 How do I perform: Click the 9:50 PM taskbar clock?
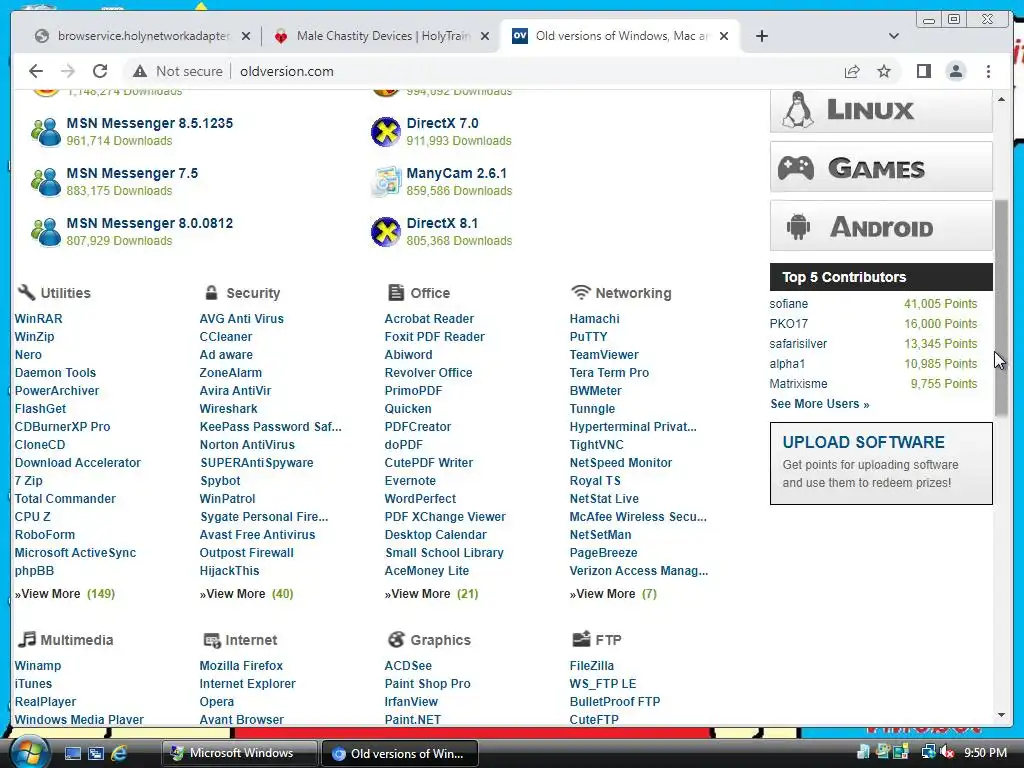point(985,752)
